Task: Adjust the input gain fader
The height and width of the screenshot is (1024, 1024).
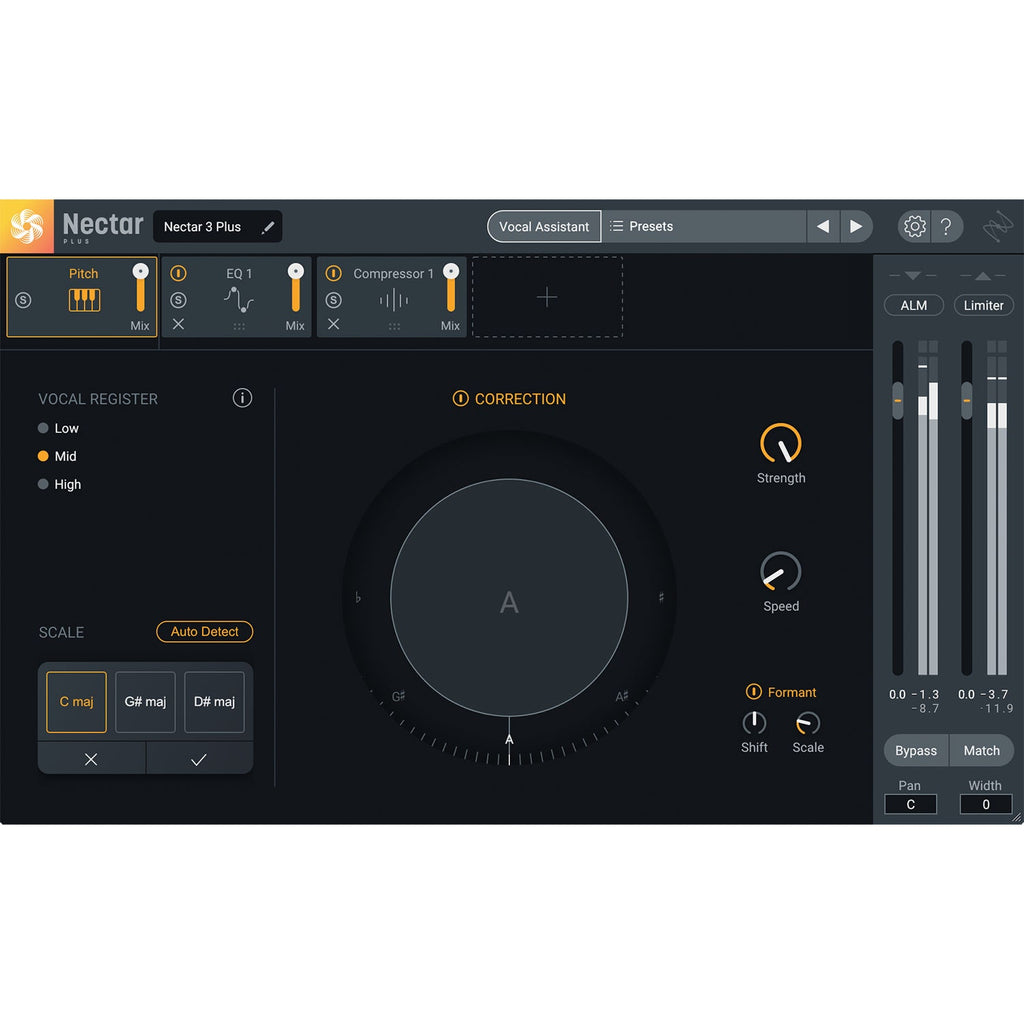Action: click(x=898, y=400)
